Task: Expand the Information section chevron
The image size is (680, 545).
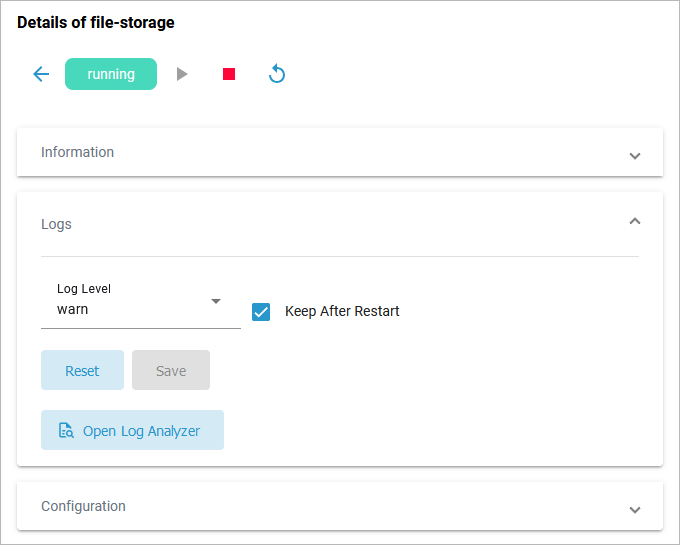Action: pyautogui.click(x=634, y=156)
